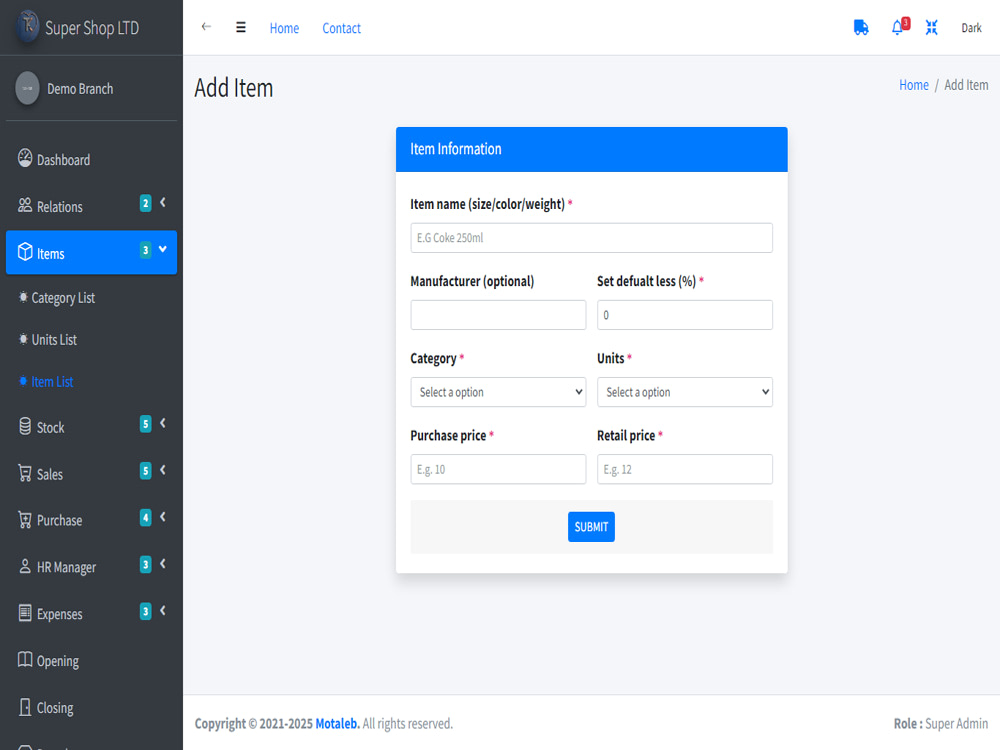Click the Manufacturer input field

(498, 315)
